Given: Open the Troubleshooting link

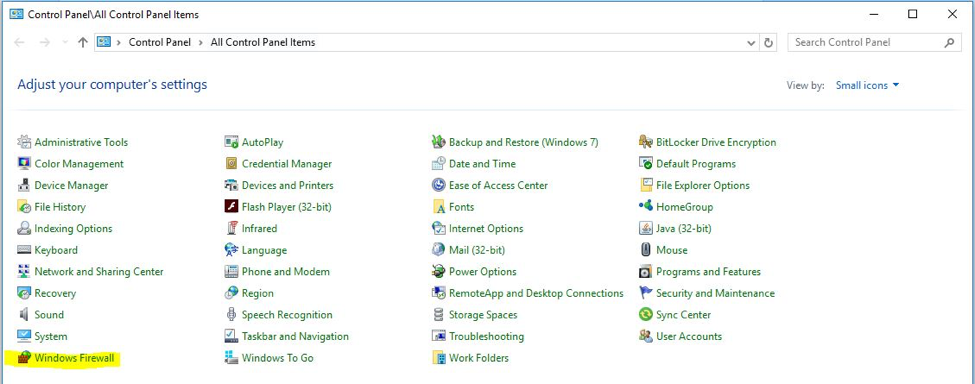Looking at the screenshot, I should point(486,336).
